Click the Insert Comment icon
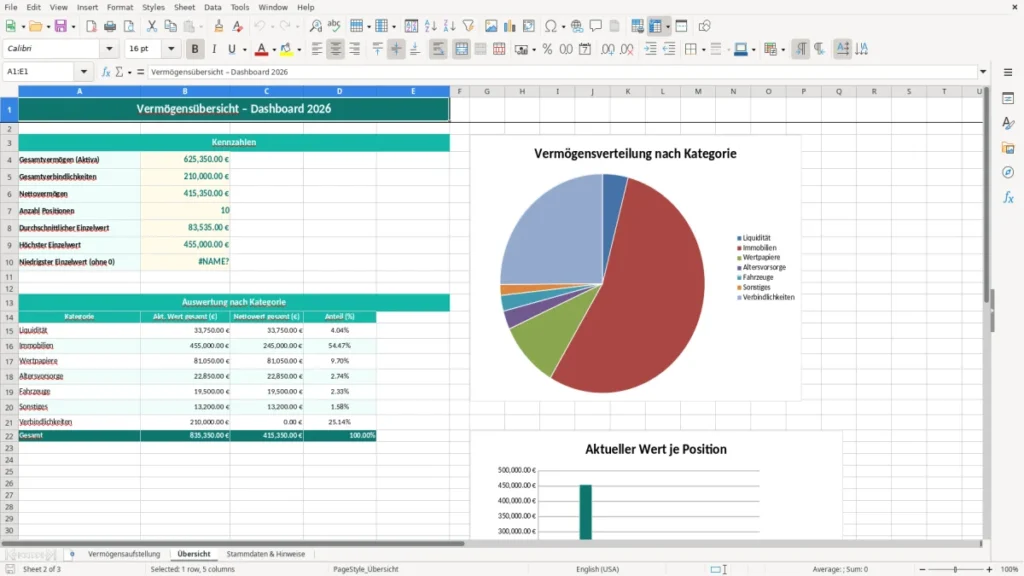Image resolution: width=1024 pixels, height=576 pixels. tap(596, 26)
